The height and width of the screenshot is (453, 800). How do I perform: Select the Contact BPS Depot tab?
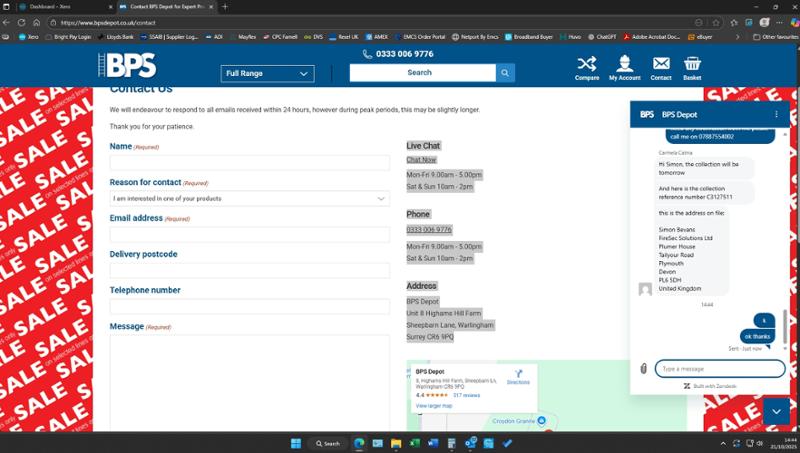point(167,7)
